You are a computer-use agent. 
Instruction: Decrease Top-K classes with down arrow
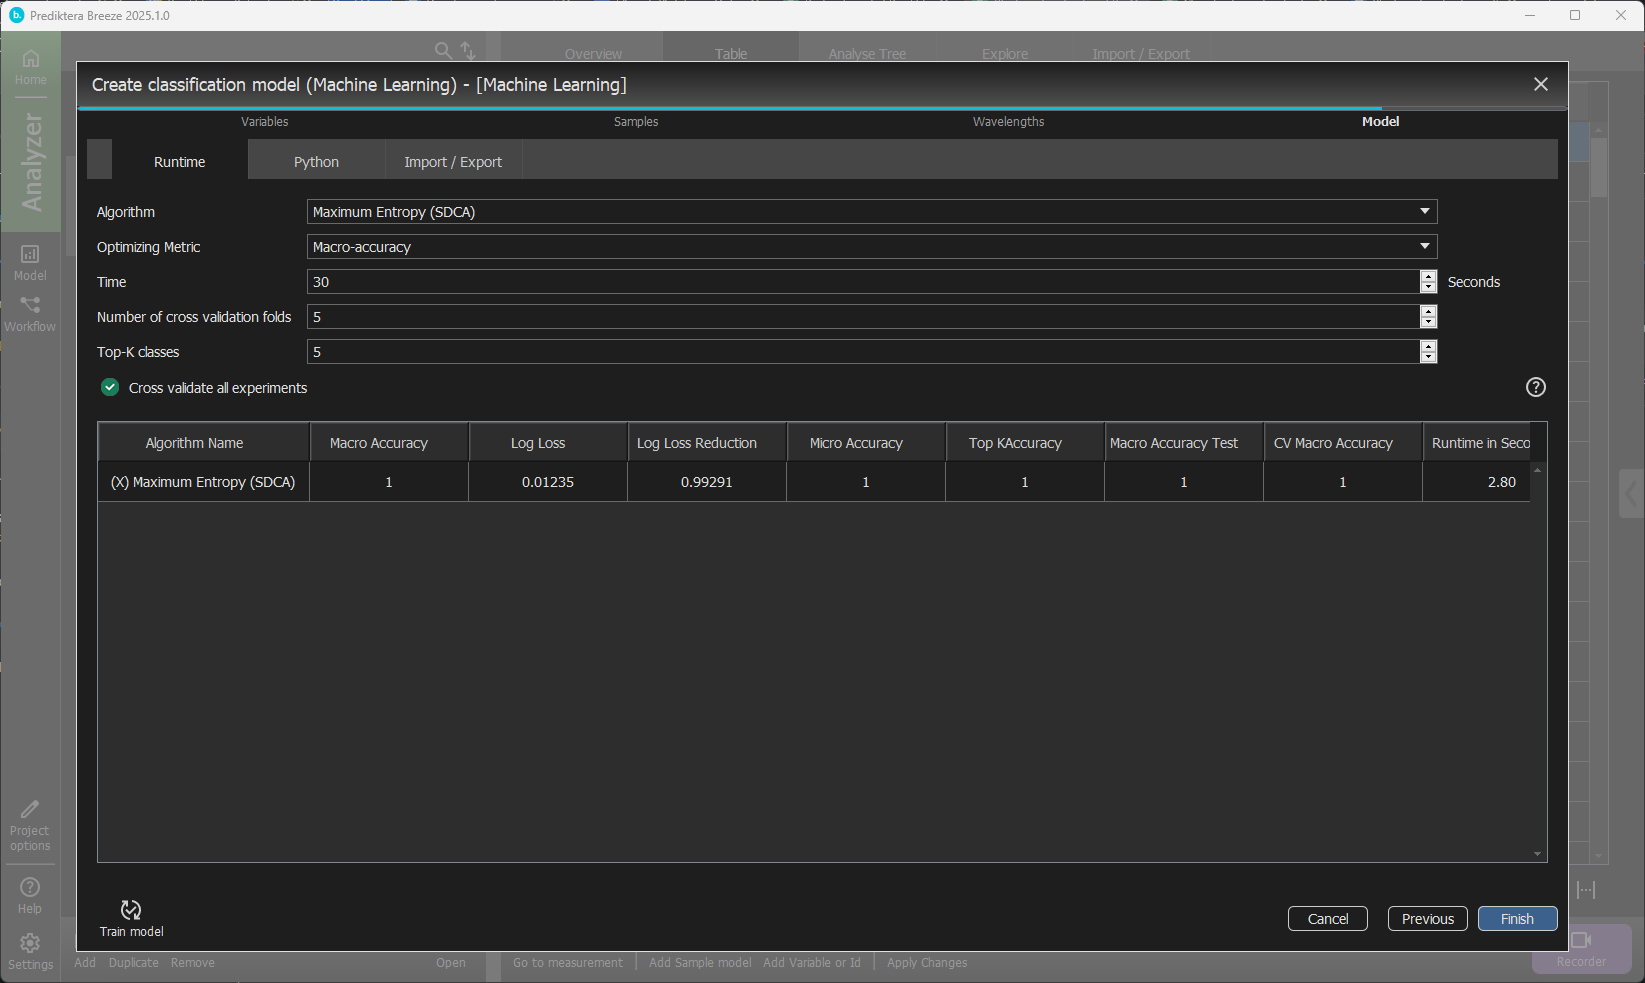pos(1428,357)
